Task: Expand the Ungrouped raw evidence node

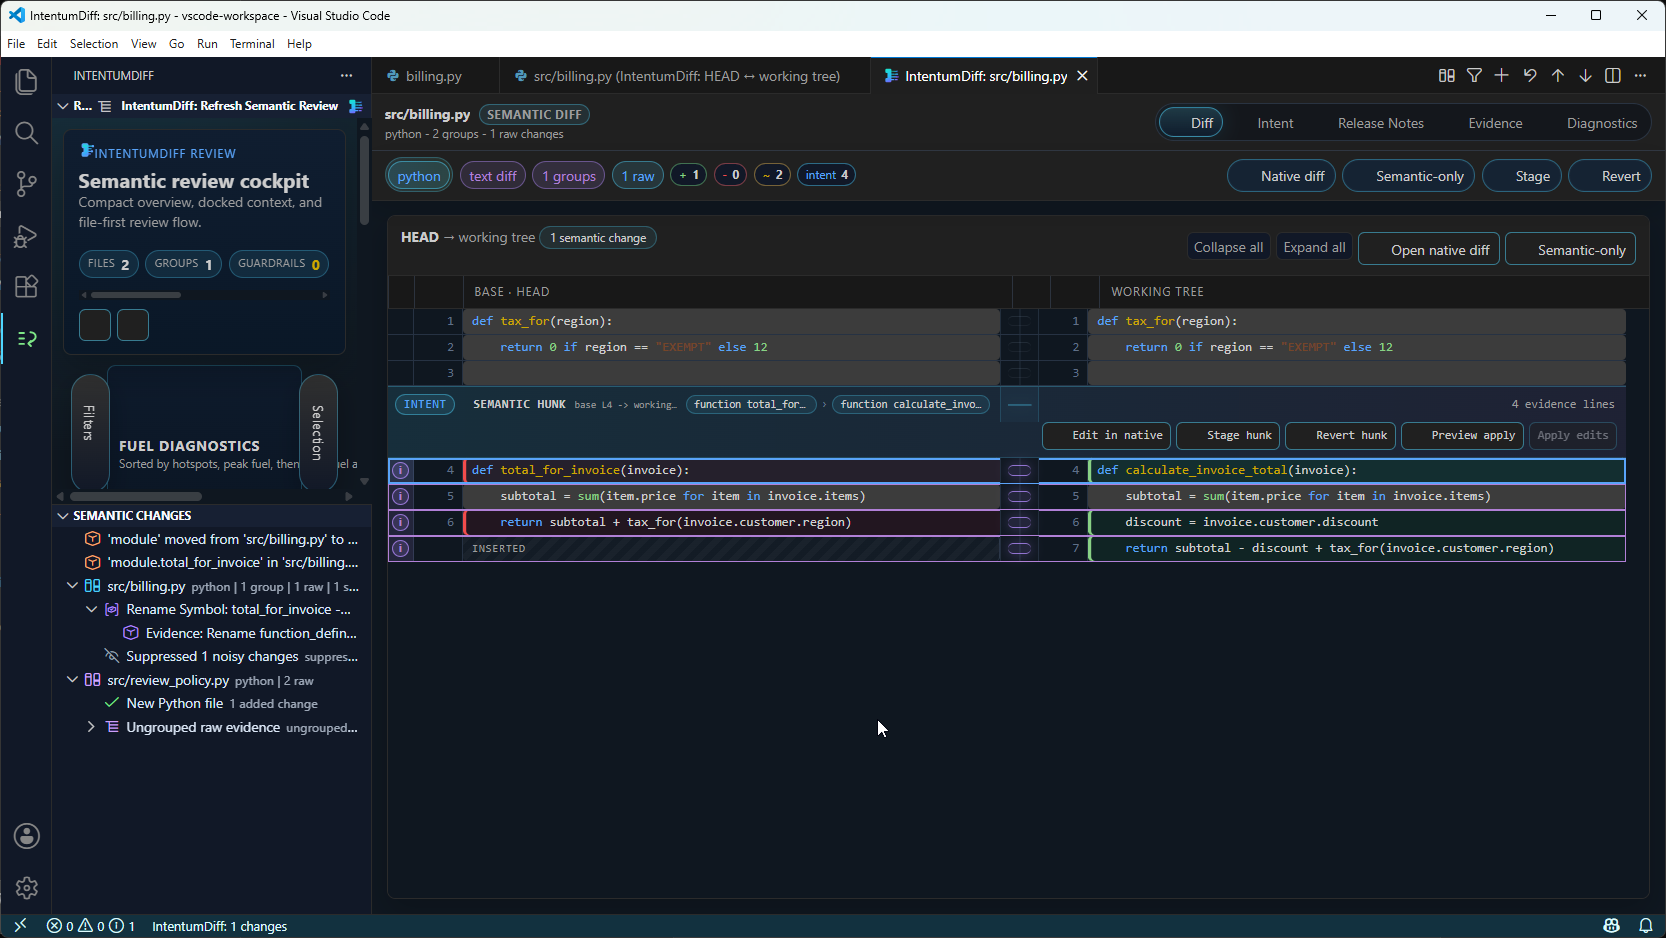Action: coord(91,727)
